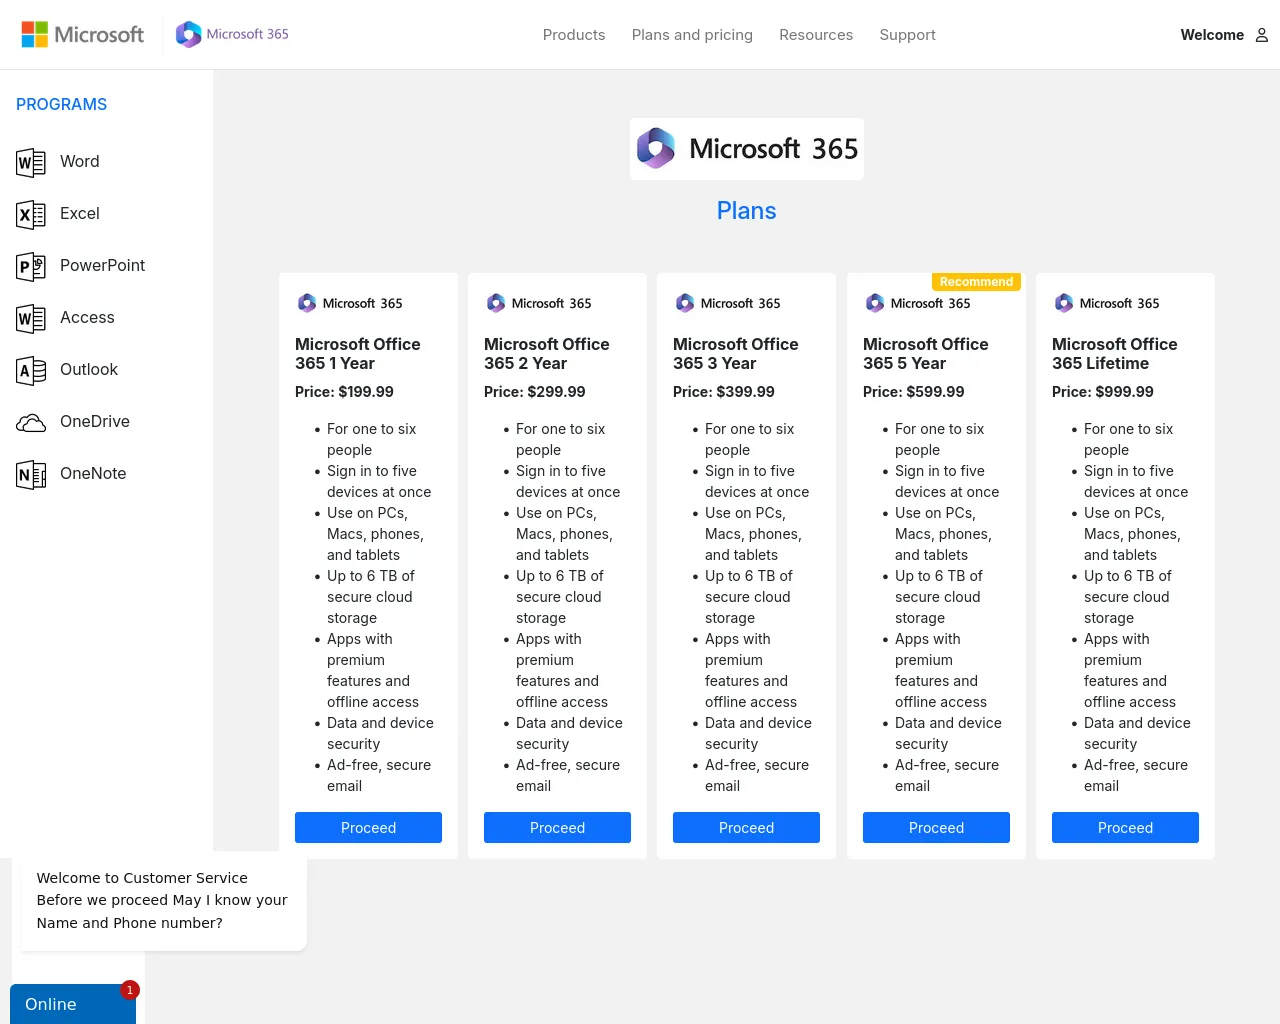Click the red chat notification badge
Viewport: 1280px width, 1024px height.
tap(129, 990)
